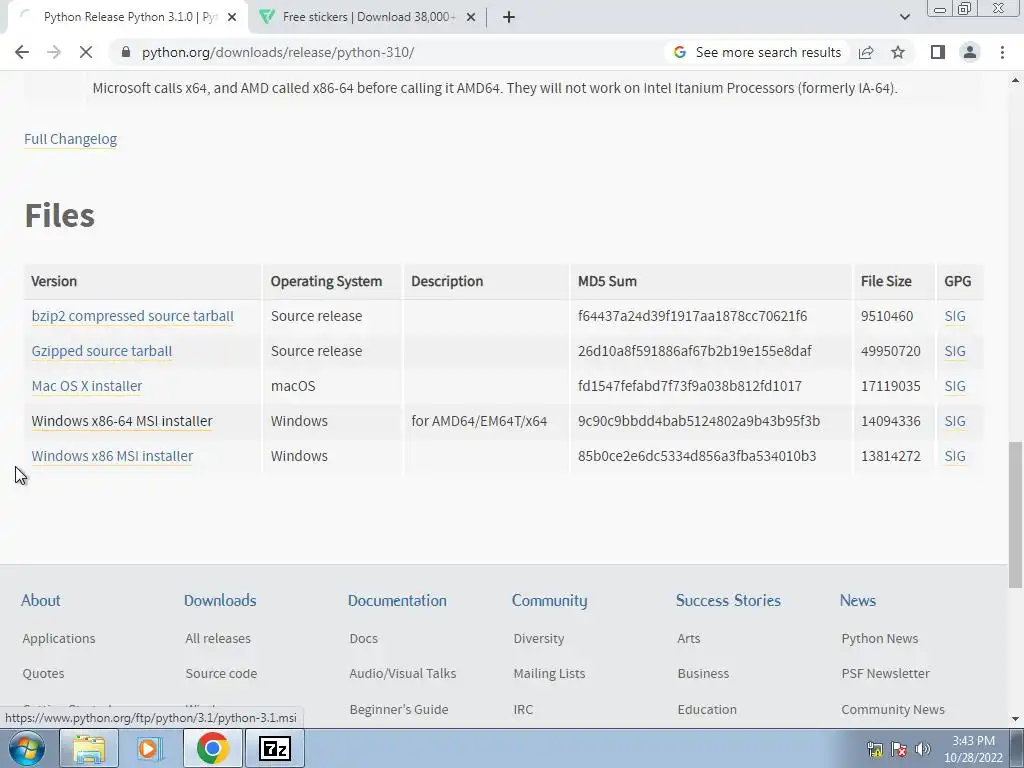Click the page vertical scrollbar thumb
1024x768 pixels.
[x=1016, y=515]
